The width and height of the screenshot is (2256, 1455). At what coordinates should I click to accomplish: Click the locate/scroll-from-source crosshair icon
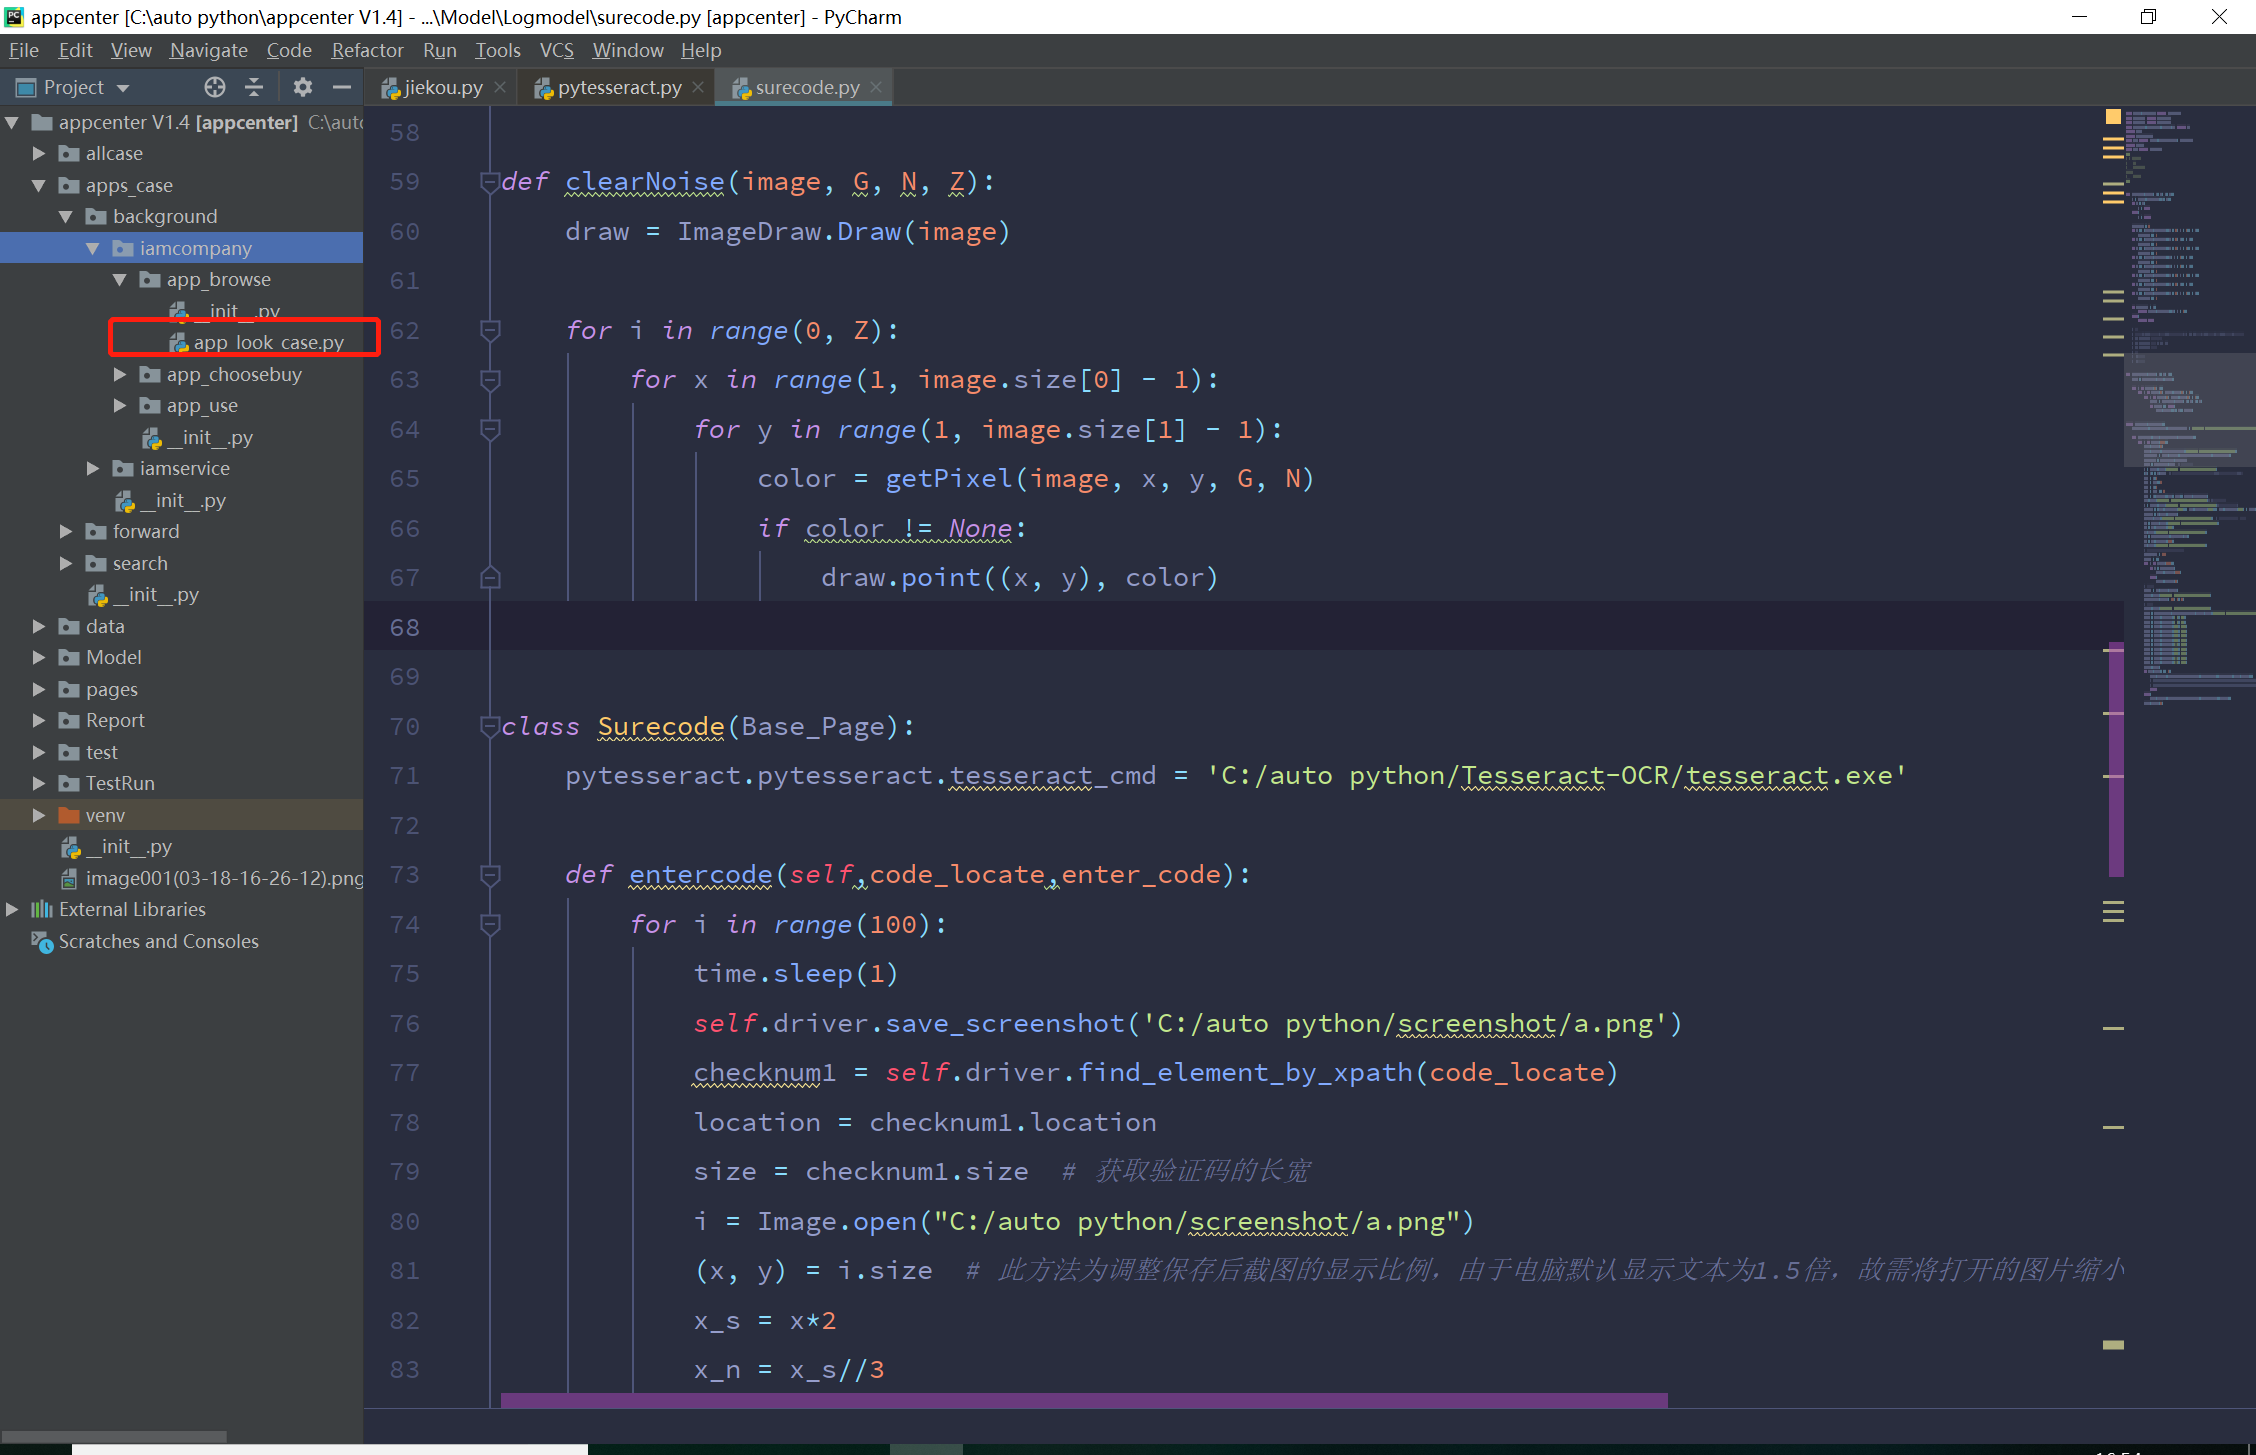[x=214, y=87]
